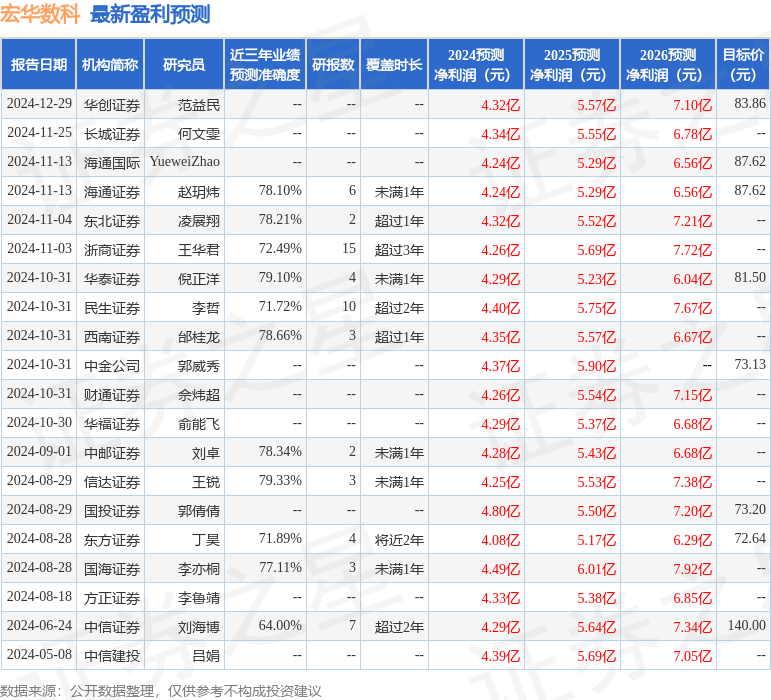Click the 最新盈利预测 heading text
This screenshot has height=700, width=771.
[150, 14]
